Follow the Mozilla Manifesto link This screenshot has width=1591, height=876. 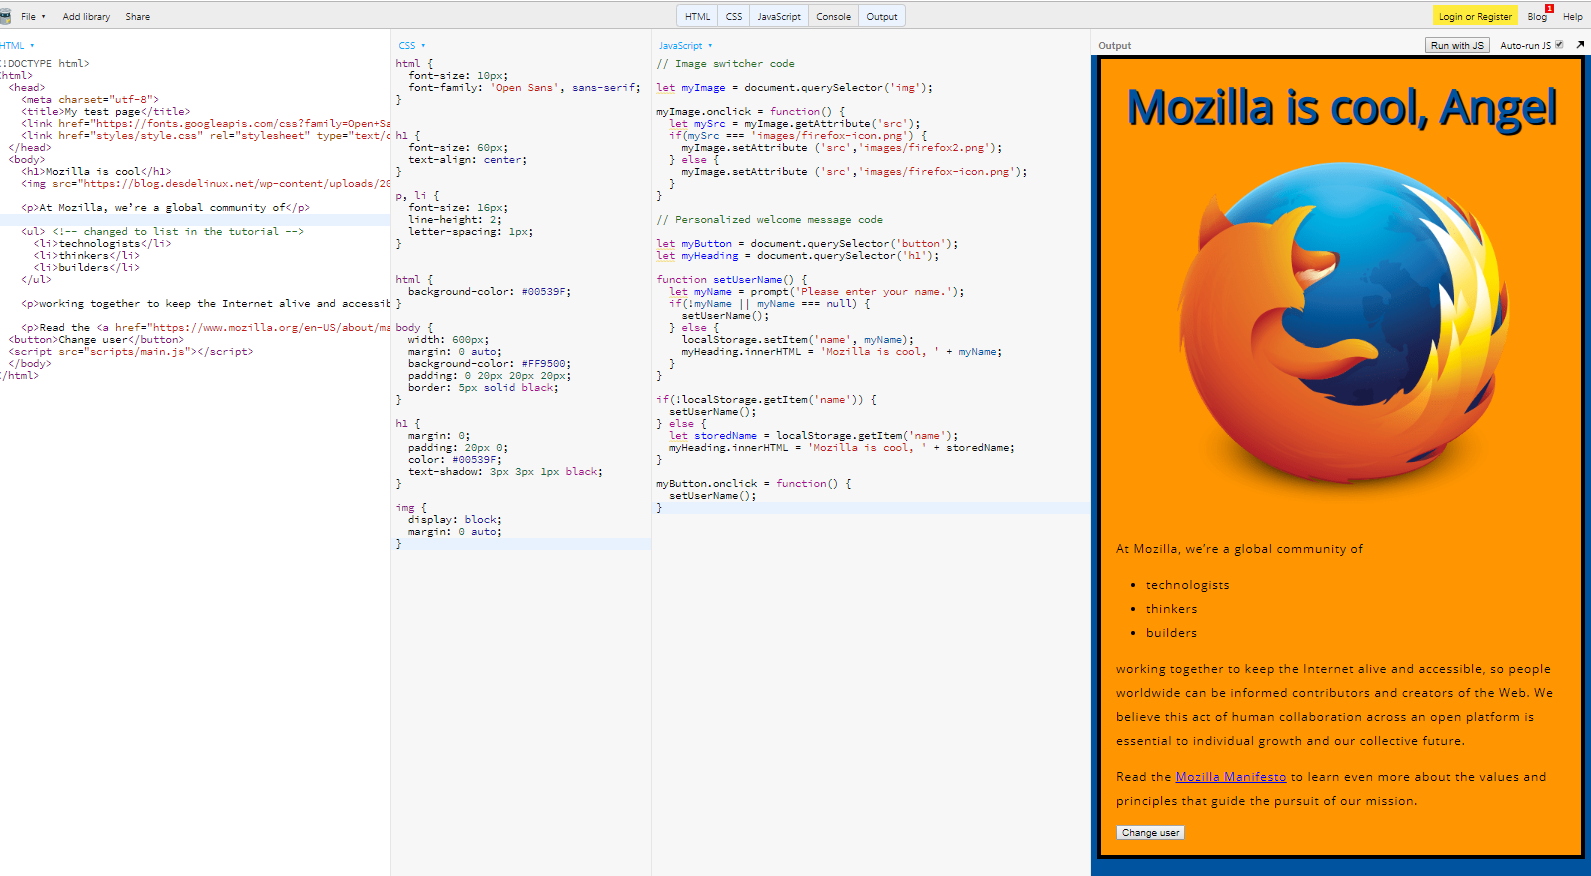(x=1230, y=777)
